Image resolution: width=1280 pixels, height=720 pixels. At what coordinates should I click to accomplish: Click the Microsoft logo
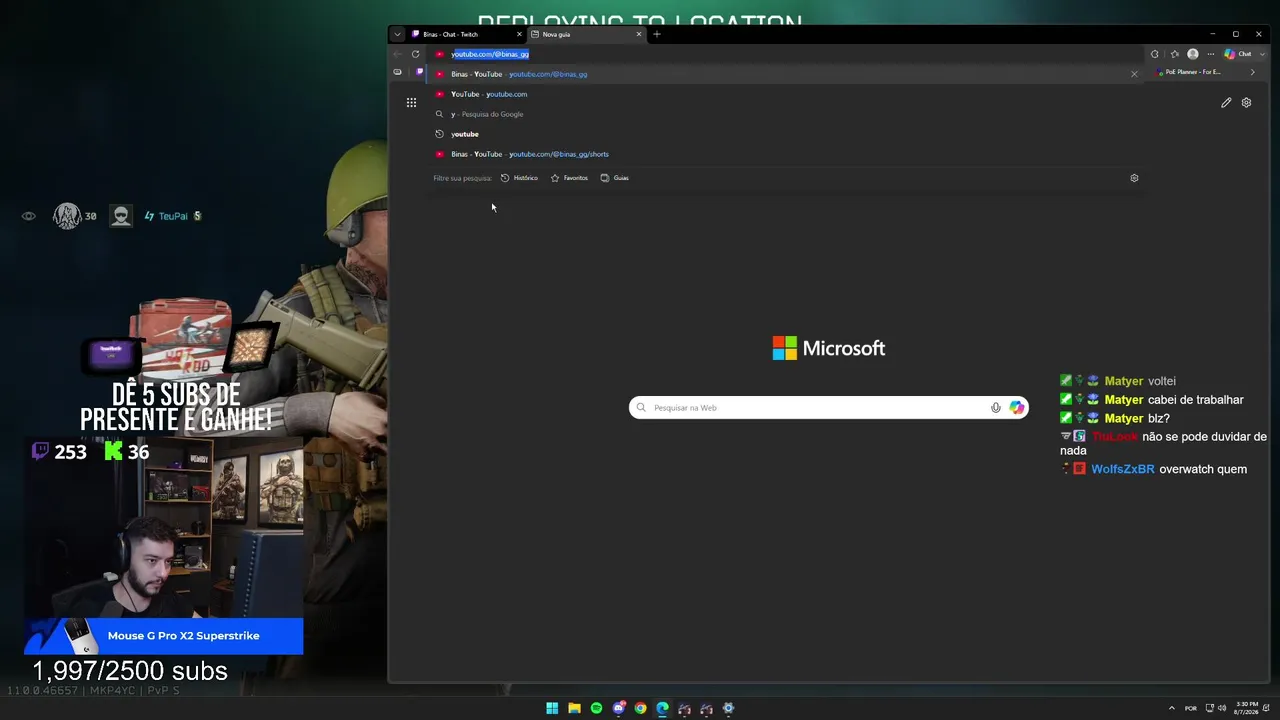click(x=829, y=348)
